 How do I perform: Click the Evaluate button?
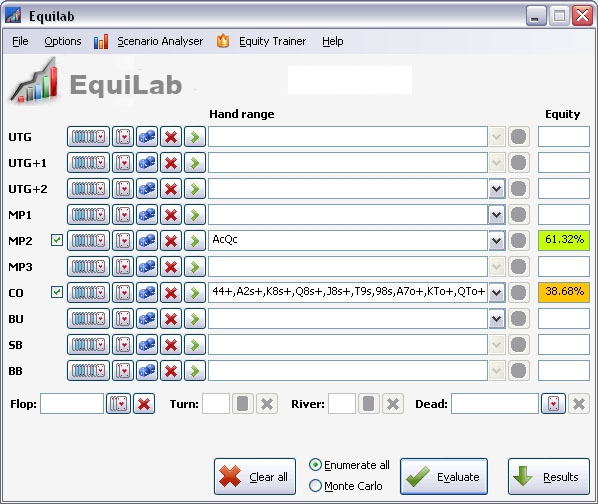(444, 477)
